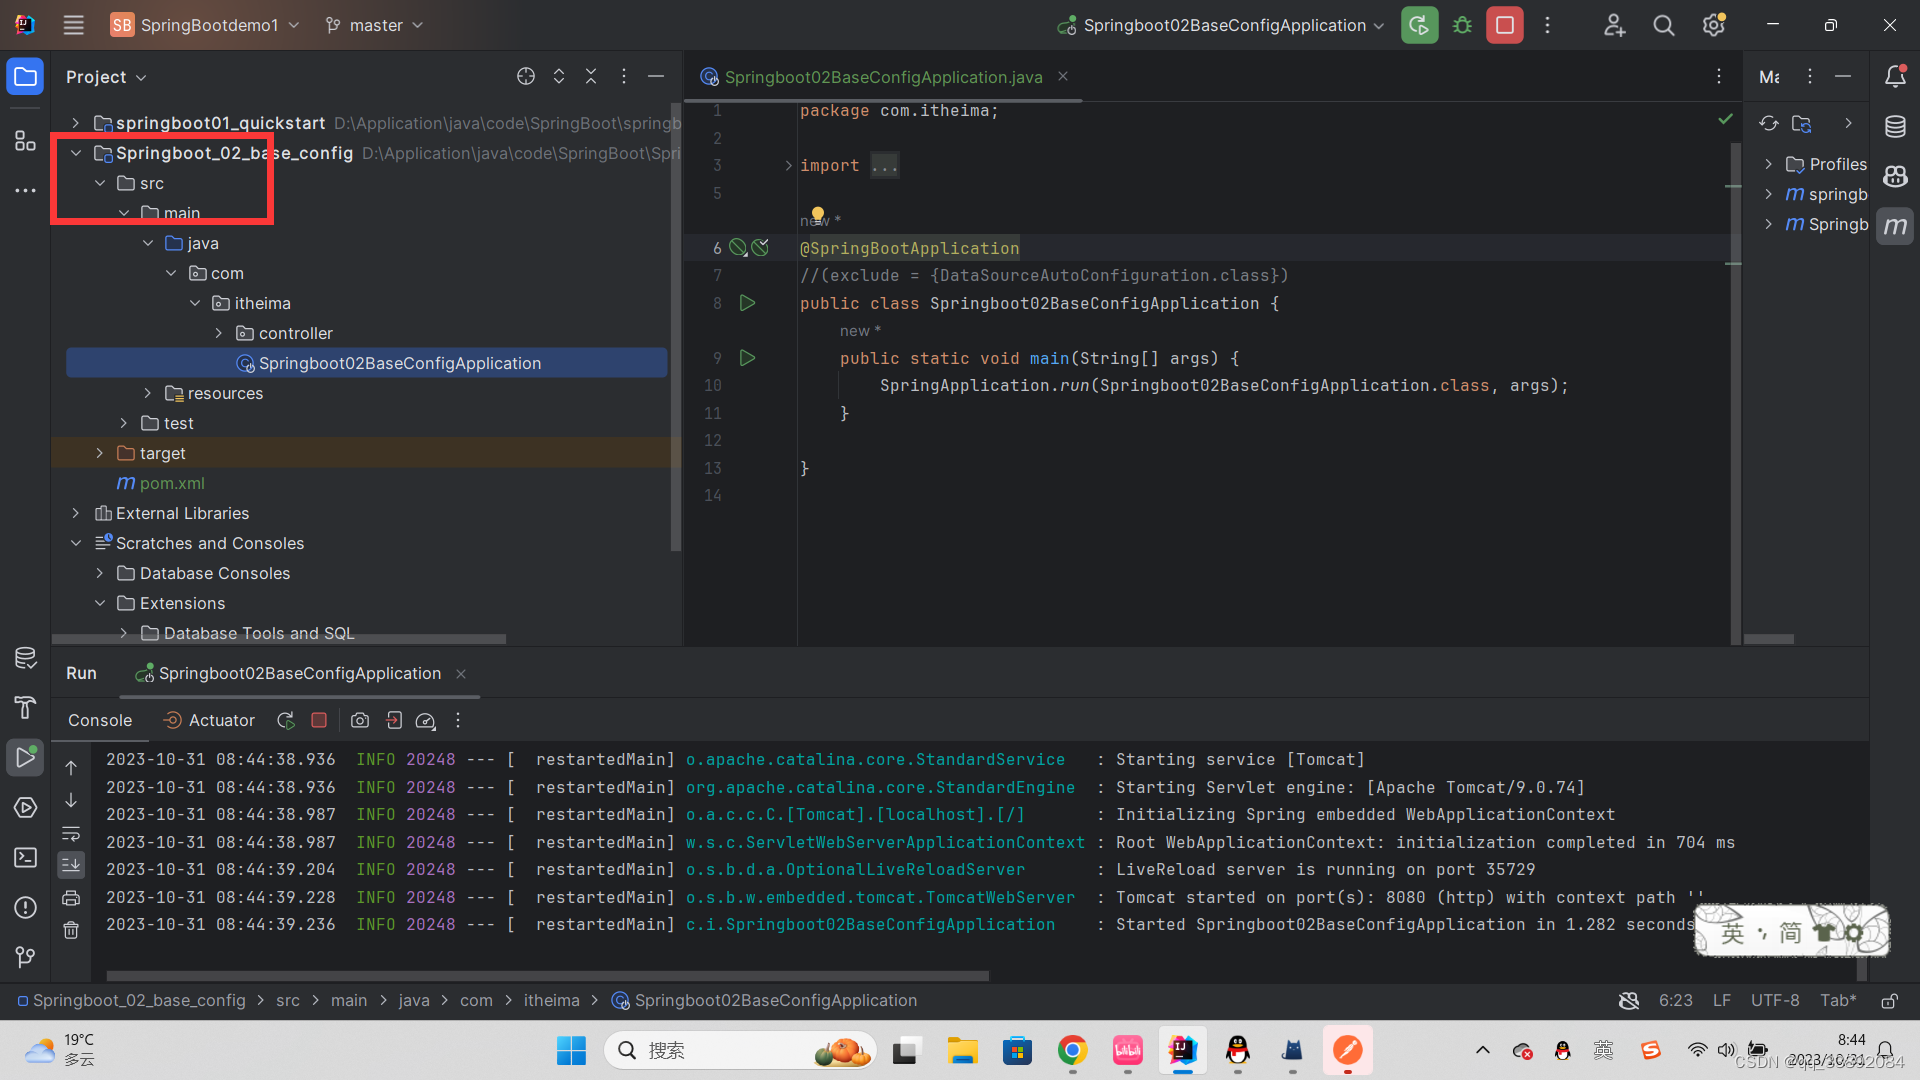1920x1080 pixels.
Task: Open the Database tool window icon
Action: 1895,127
